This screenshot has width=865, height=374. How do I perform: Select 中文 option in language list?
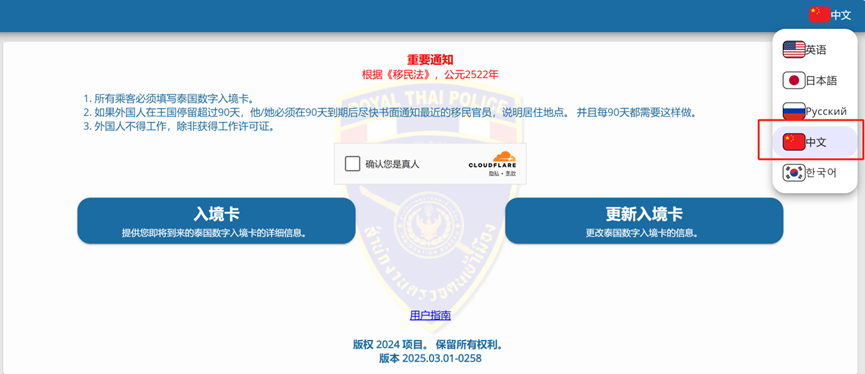815,142
